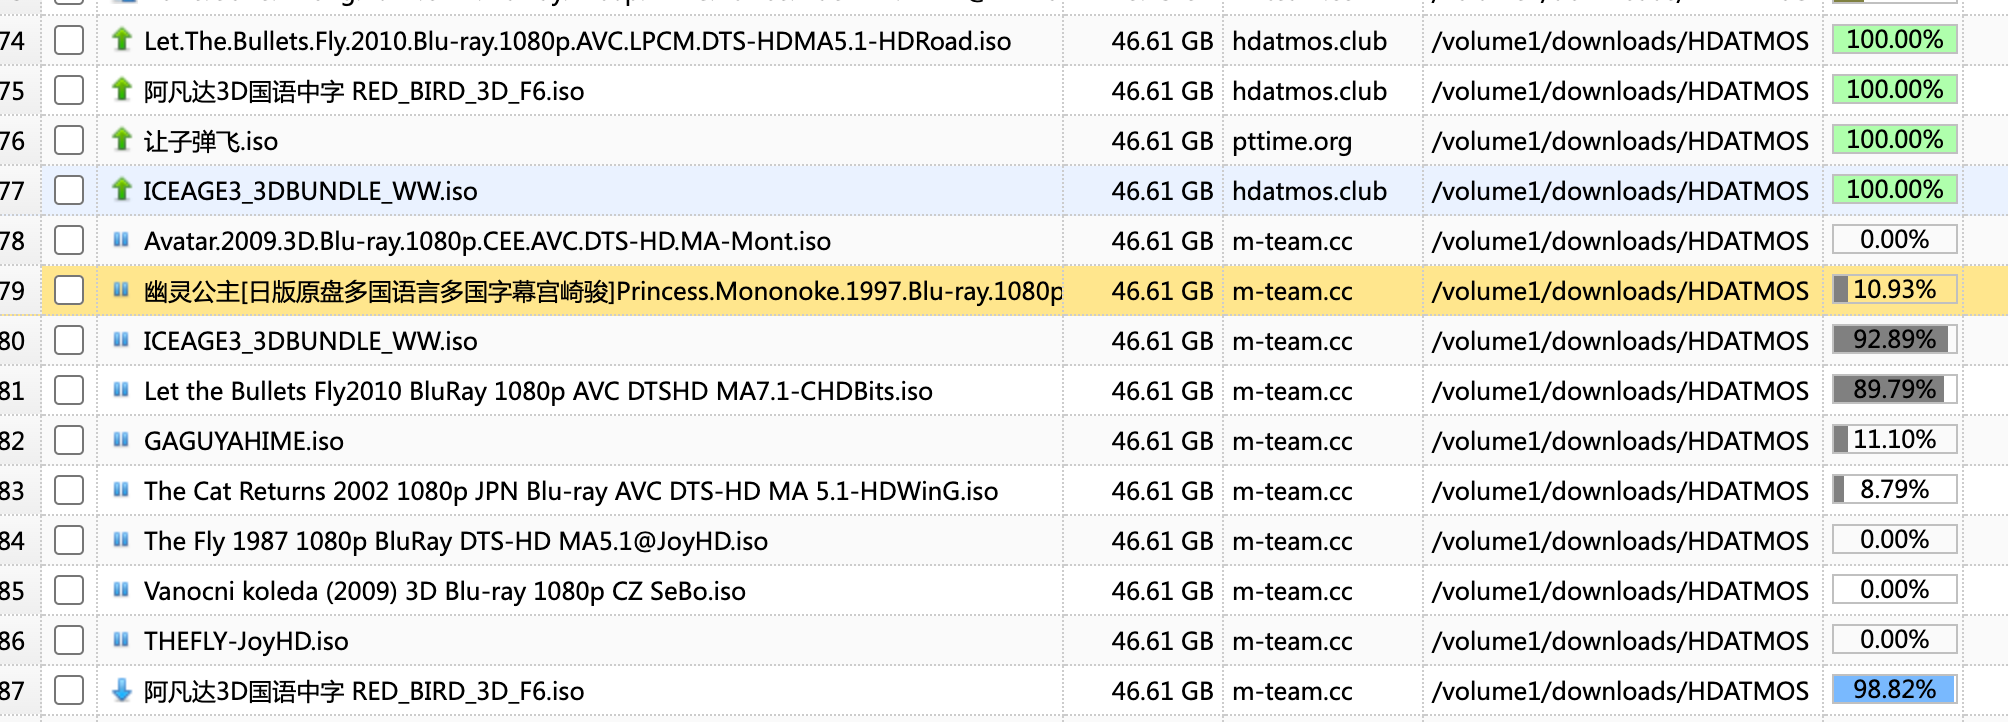Check the box for The Fly 1987 torrent

(69, 541)
